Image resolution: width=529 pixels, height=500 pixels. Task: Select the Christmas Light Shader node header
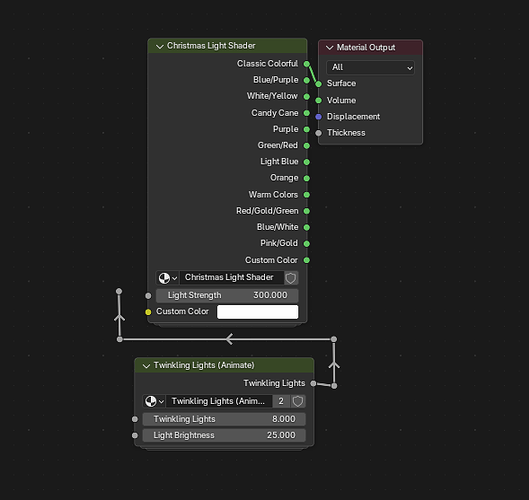pyautogui.click(x=227, y=46)
